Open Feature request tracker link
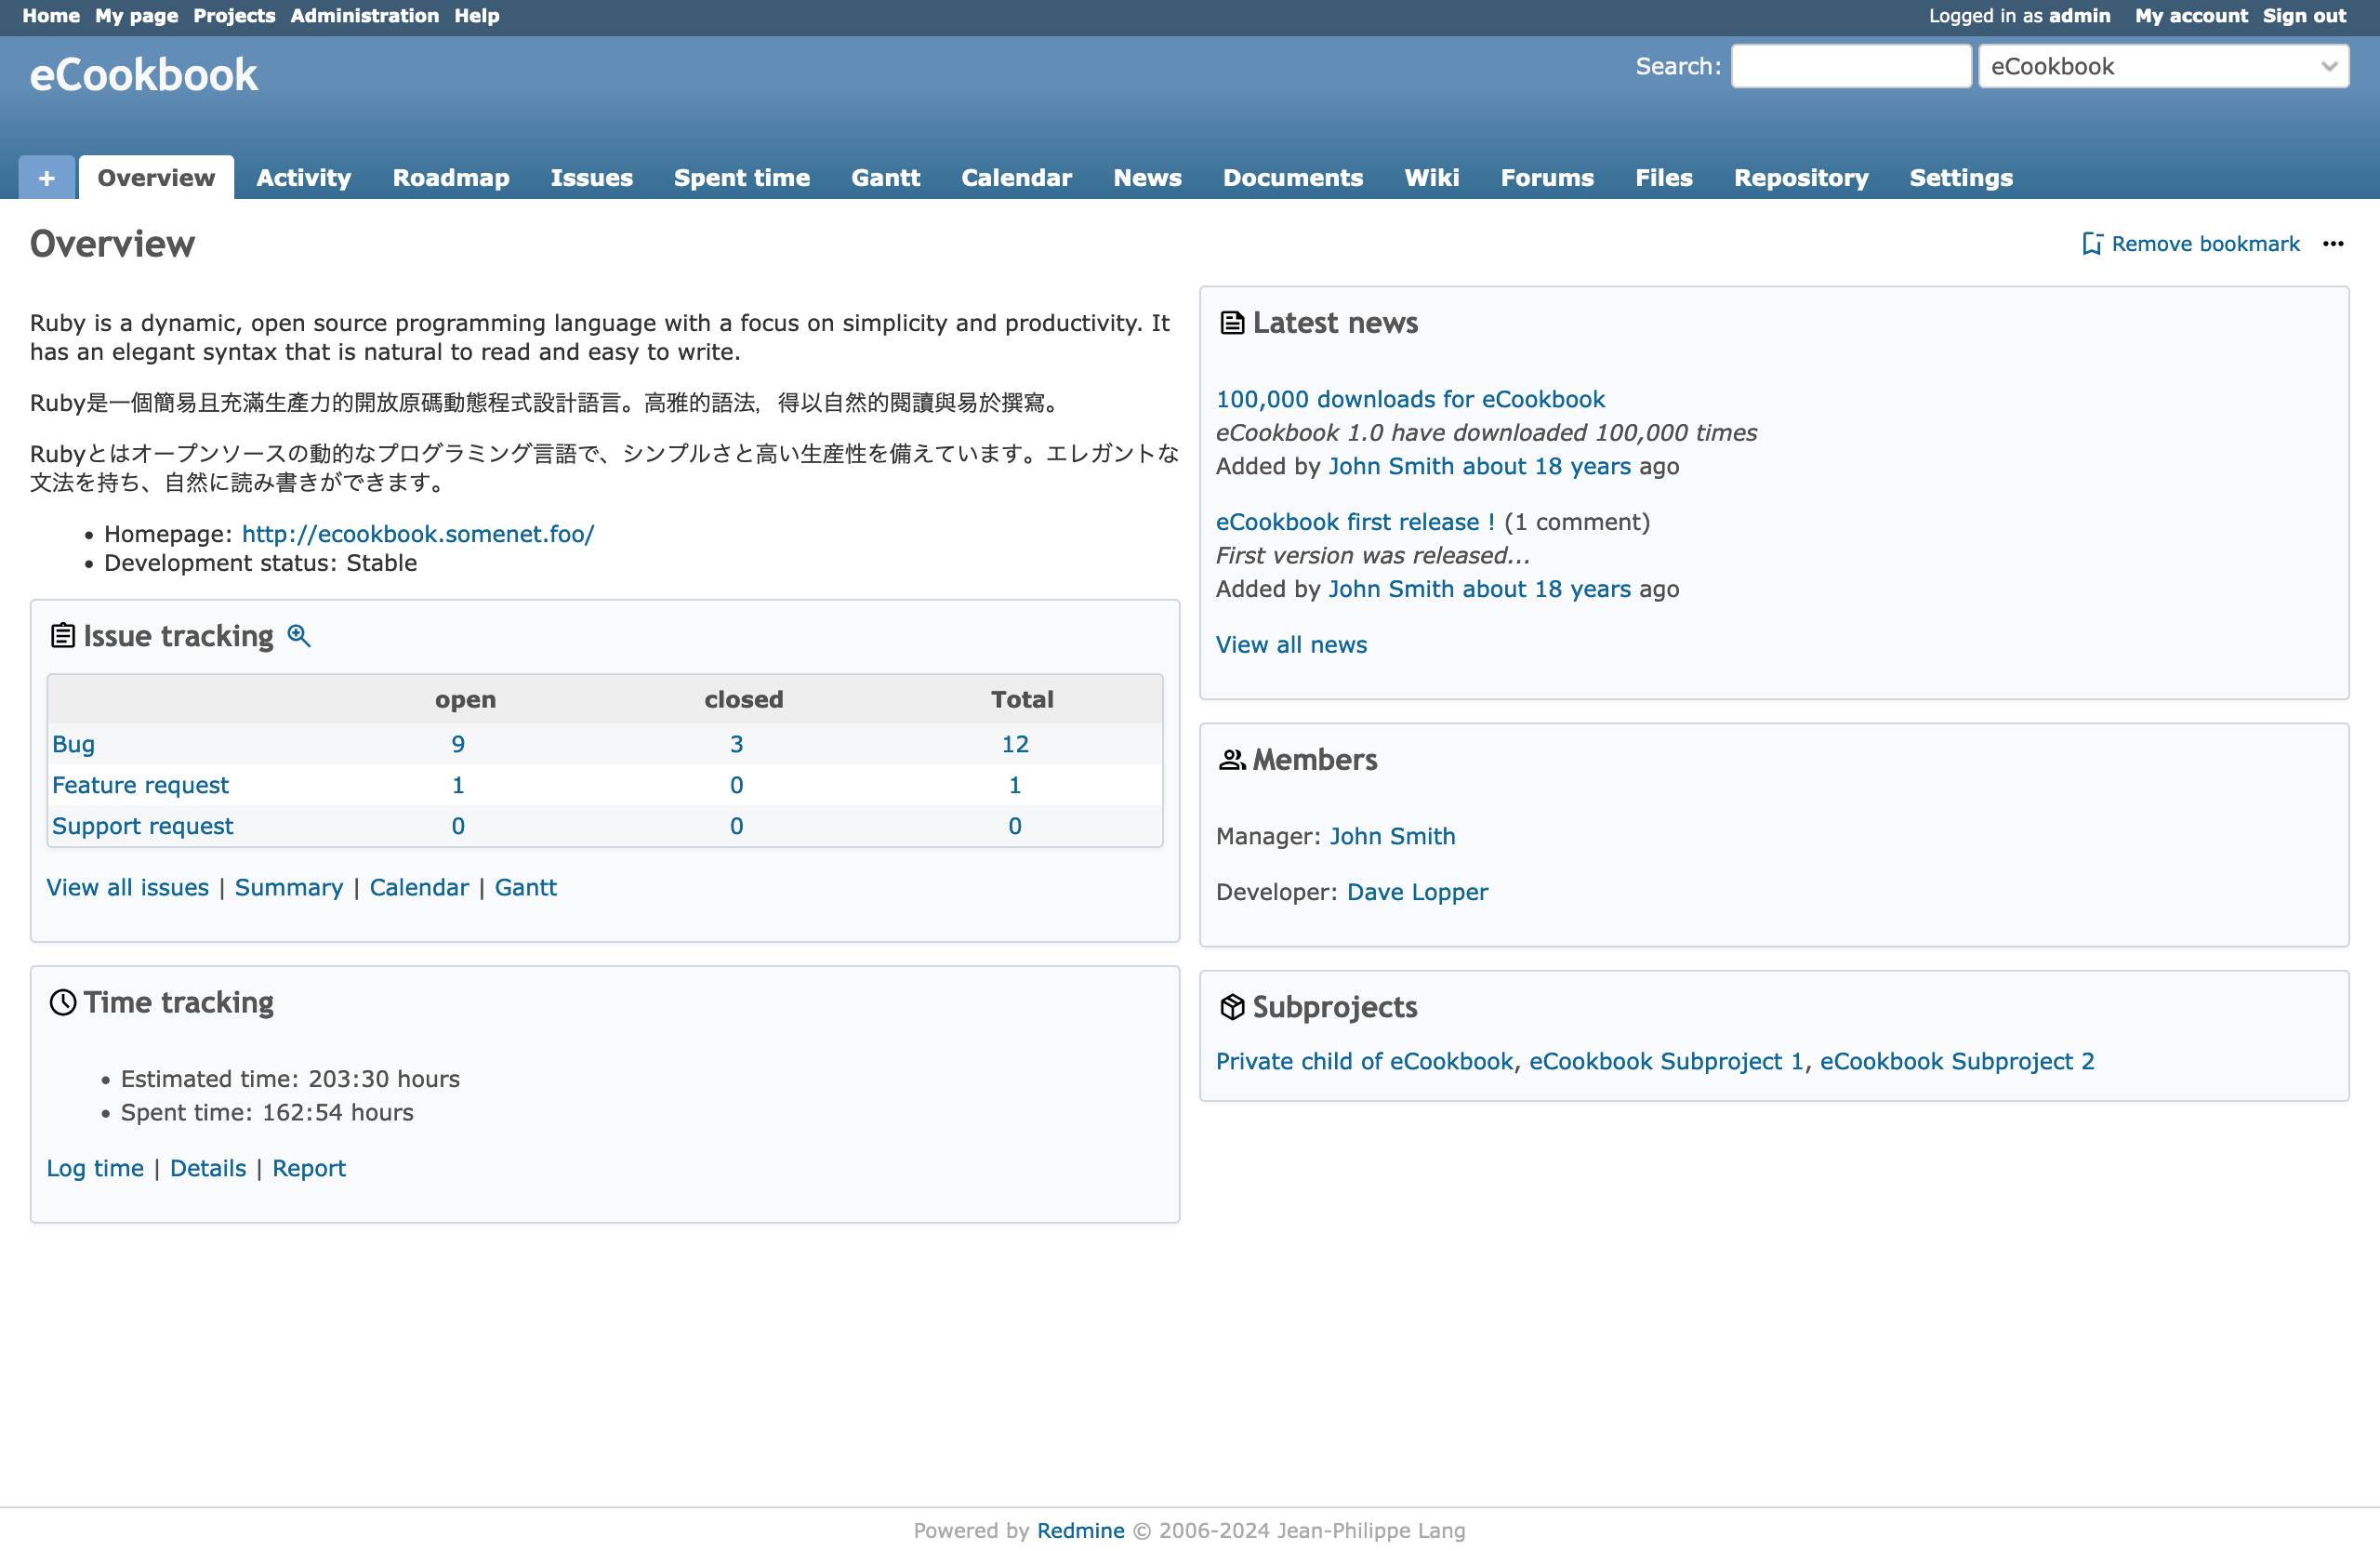 coord(140,785)
